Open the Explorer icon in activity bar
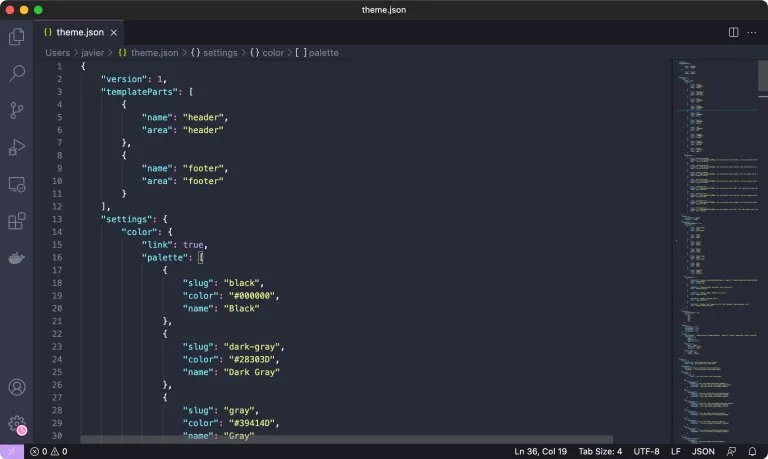The image size is (768, 459). click(x=17, y=37)
